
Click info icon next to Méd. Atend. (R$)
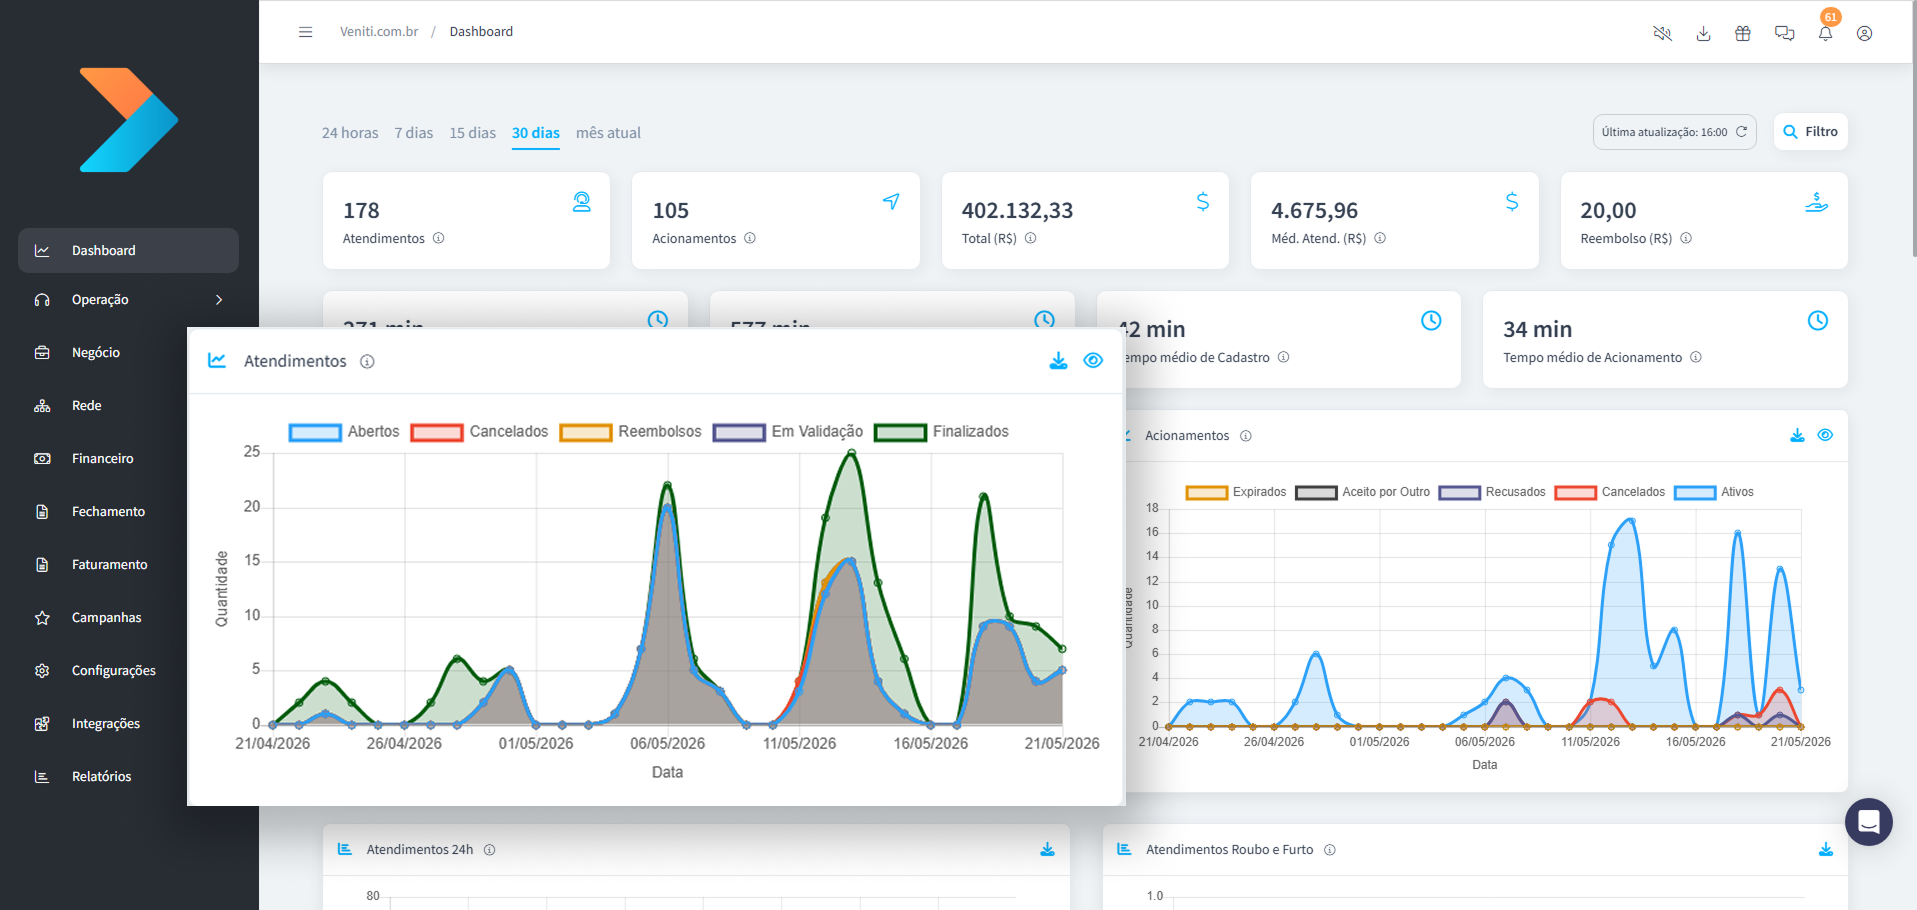(1380, 238)
